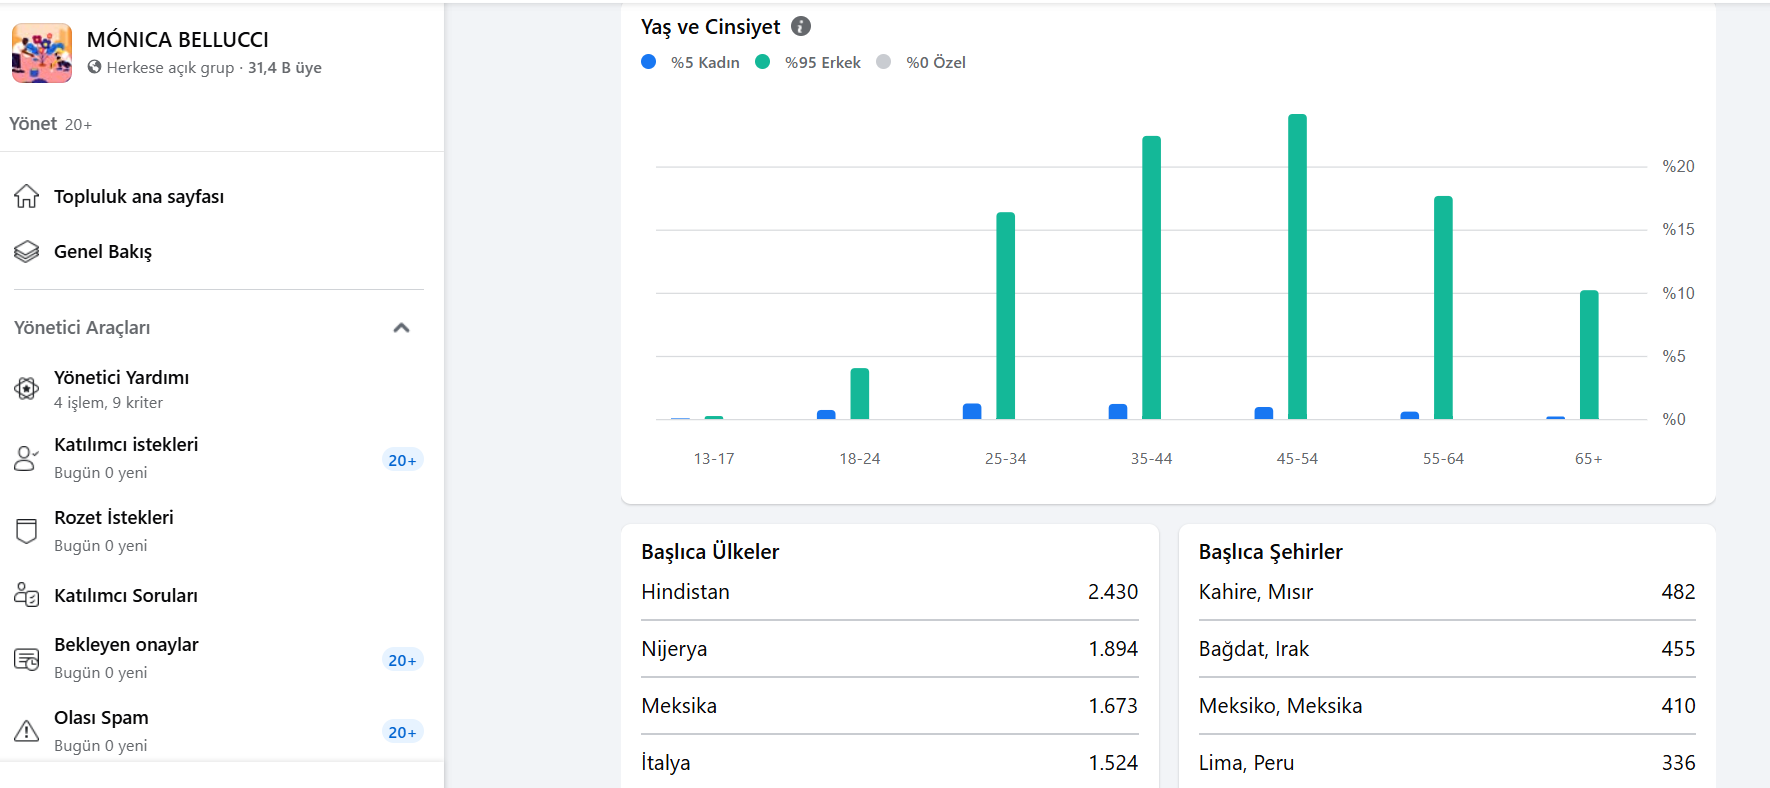Image resolution: width=1770 pixels, height=788 pixels.
Task: Click the blue Kadın bar for 25-34
Action: (x=972, y=411)
